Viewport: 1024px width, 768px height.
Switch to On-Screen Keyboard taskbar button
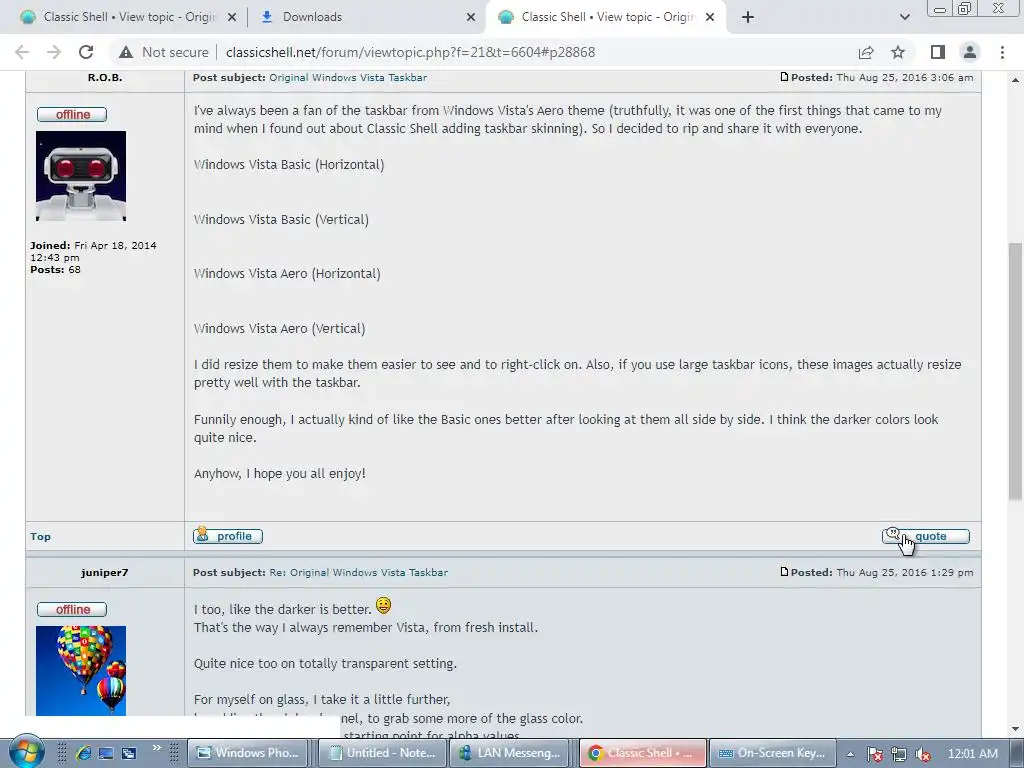pos(773,753)
